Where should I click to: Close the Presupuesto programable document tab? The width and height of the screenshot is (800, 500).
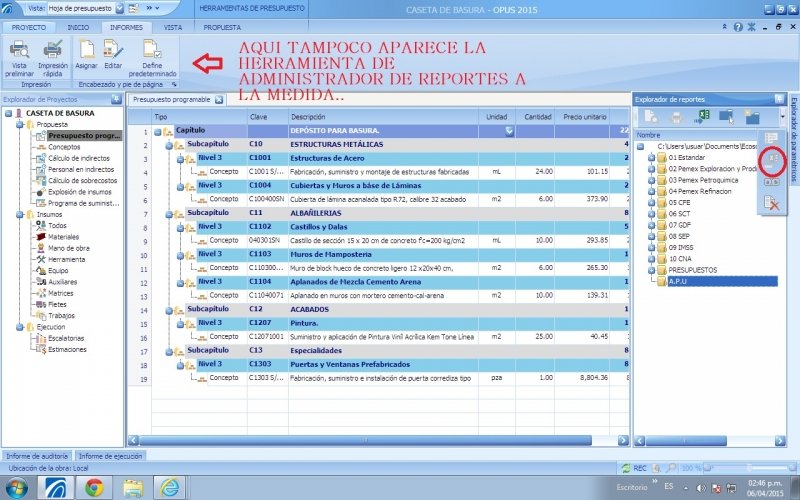220,100
